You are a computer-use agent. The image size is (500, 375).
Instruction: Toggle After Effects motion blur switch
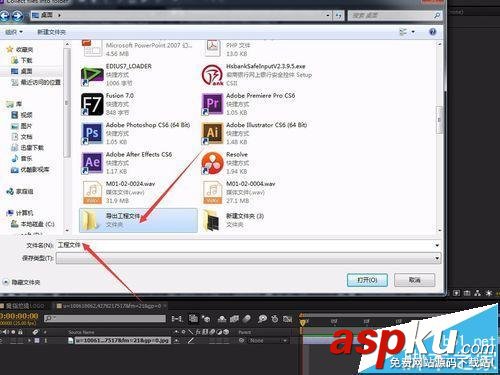[247, 319]
